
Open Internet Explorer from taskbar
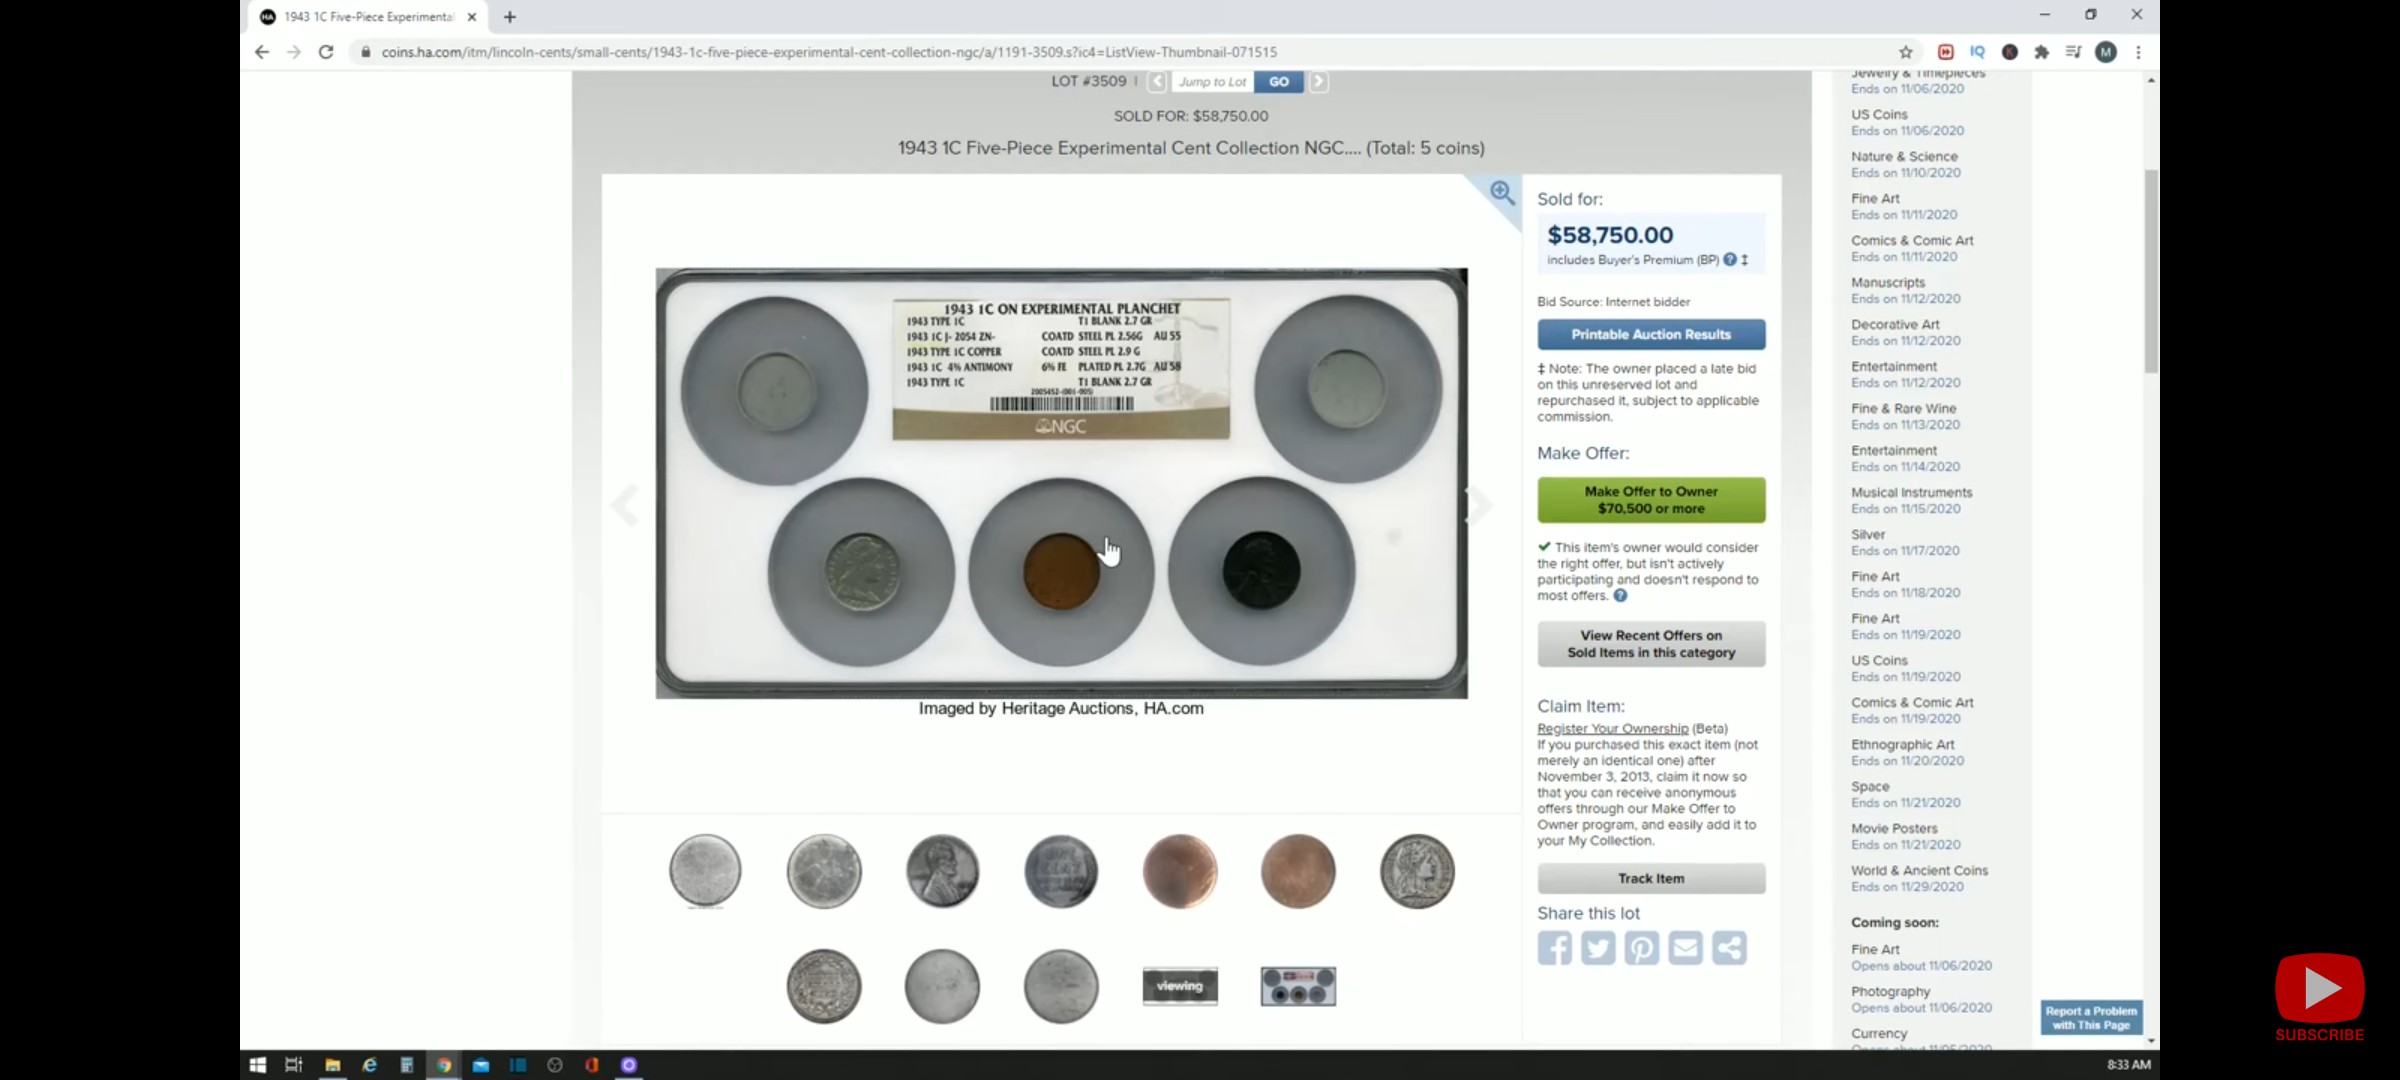369,1065
